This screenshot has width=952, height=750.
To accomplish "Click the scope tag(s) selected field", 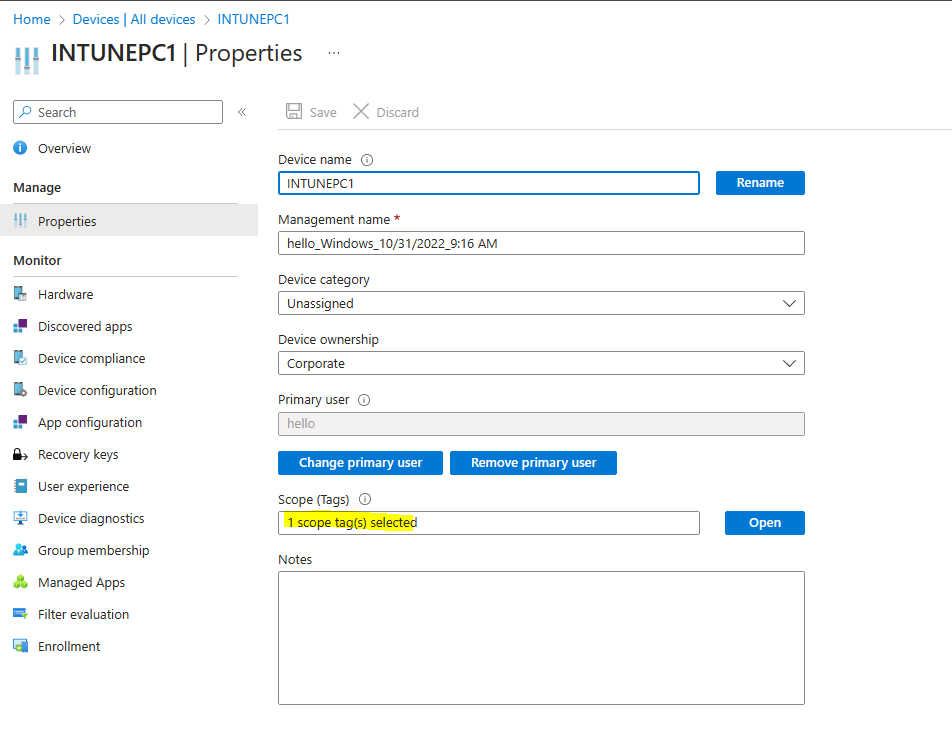I will [489, 523].
